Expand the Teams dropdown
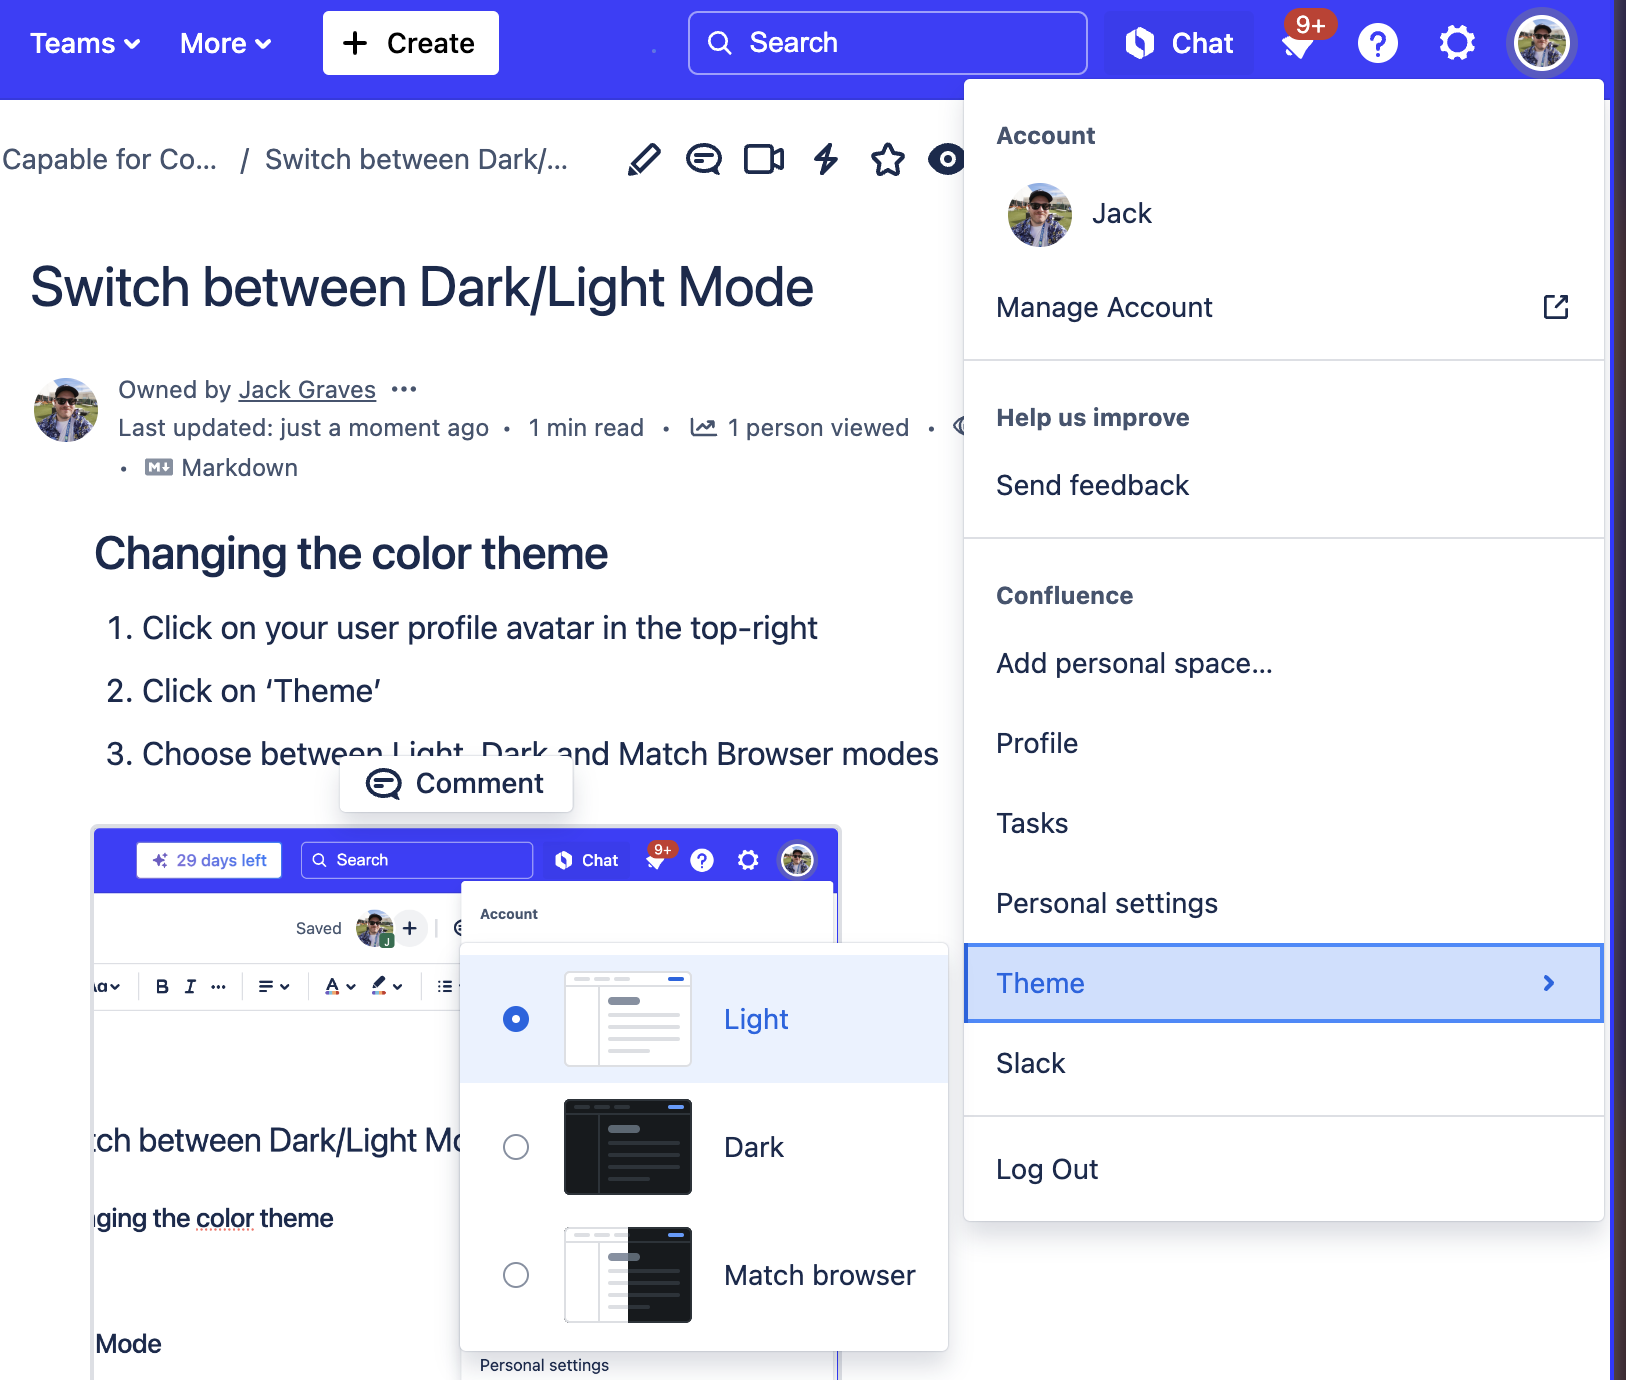Image resolution: width=1626 pixels, height=1380 pixels. [x=85, y=44]
